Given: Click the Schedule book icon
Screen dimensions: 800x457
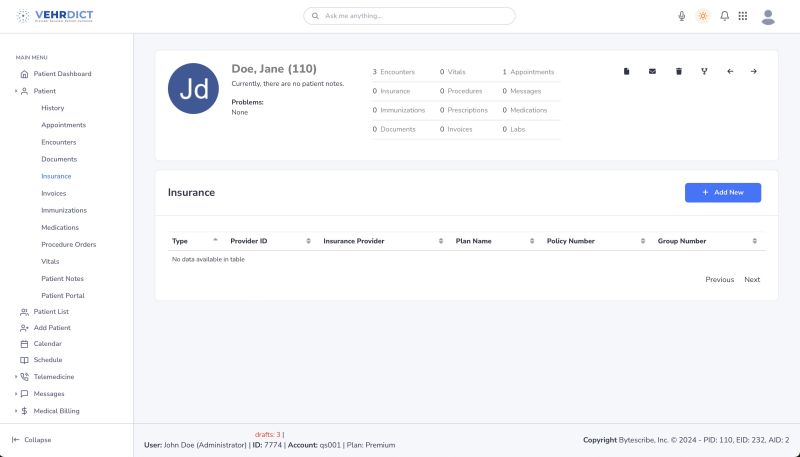Looking at the screenshot, I should (x=24, y=360).
